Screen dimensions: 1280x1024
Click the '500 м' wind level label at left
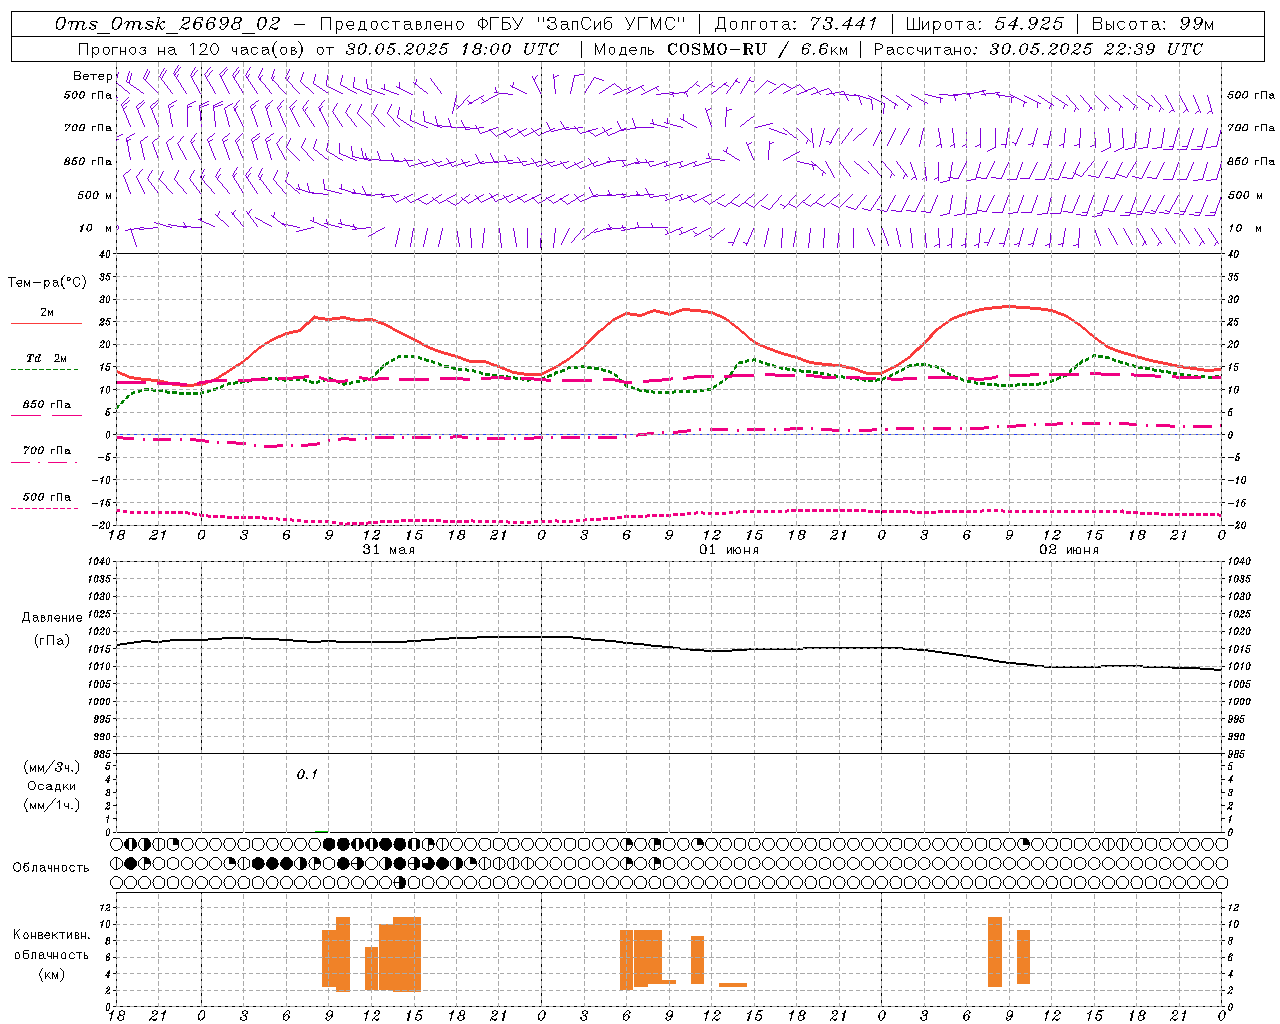pyautogui.click(x=95, y=195)
